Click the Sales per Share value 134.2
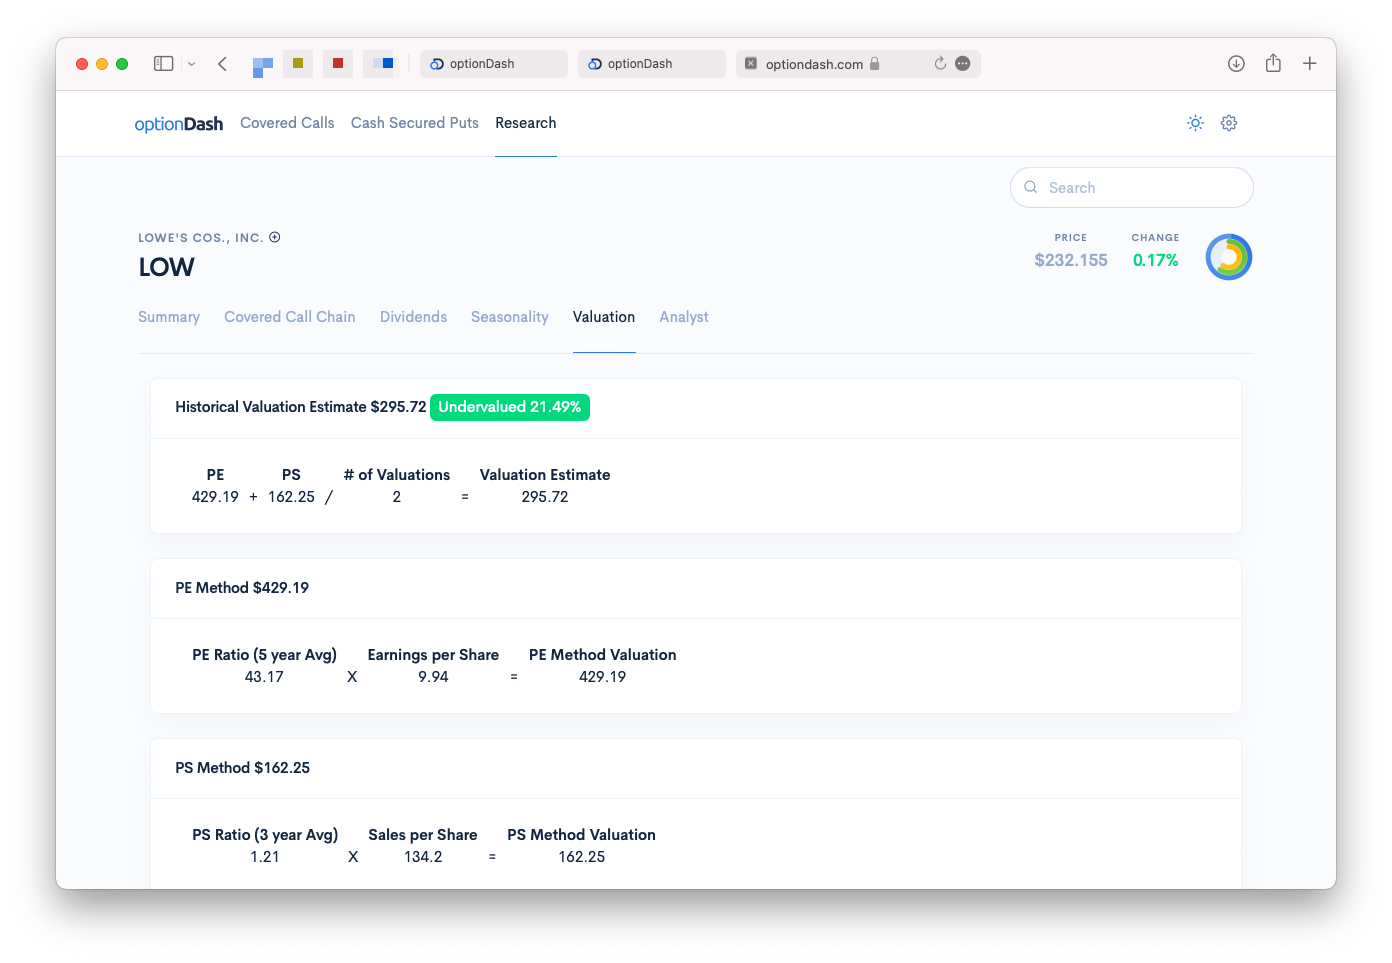This screenshot has height=963, width=1392. pyautogui.click(x=423, y=857)
